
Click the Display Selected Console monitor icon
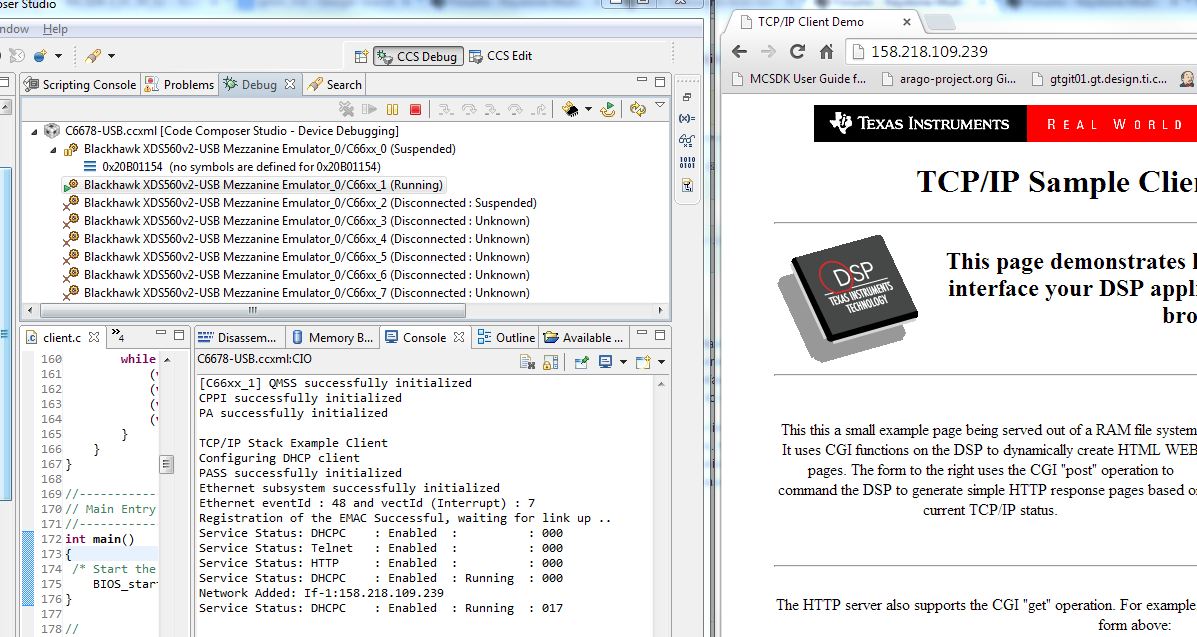click(606, 362)
